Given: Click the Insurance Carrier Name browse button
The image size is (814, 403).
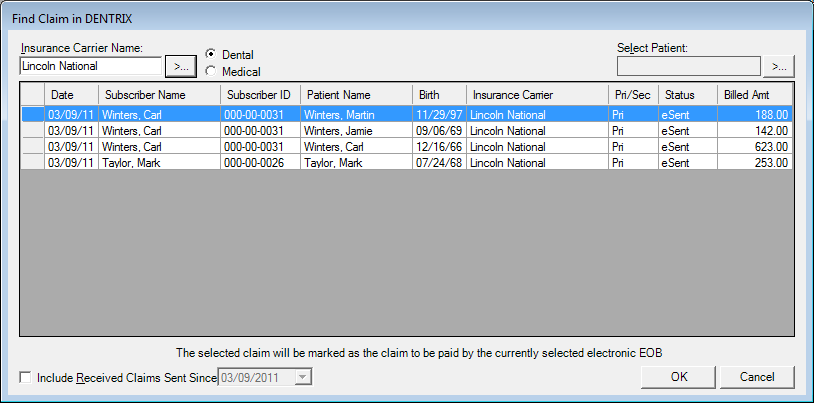Looking at the screenshot, I should [180, 67].
